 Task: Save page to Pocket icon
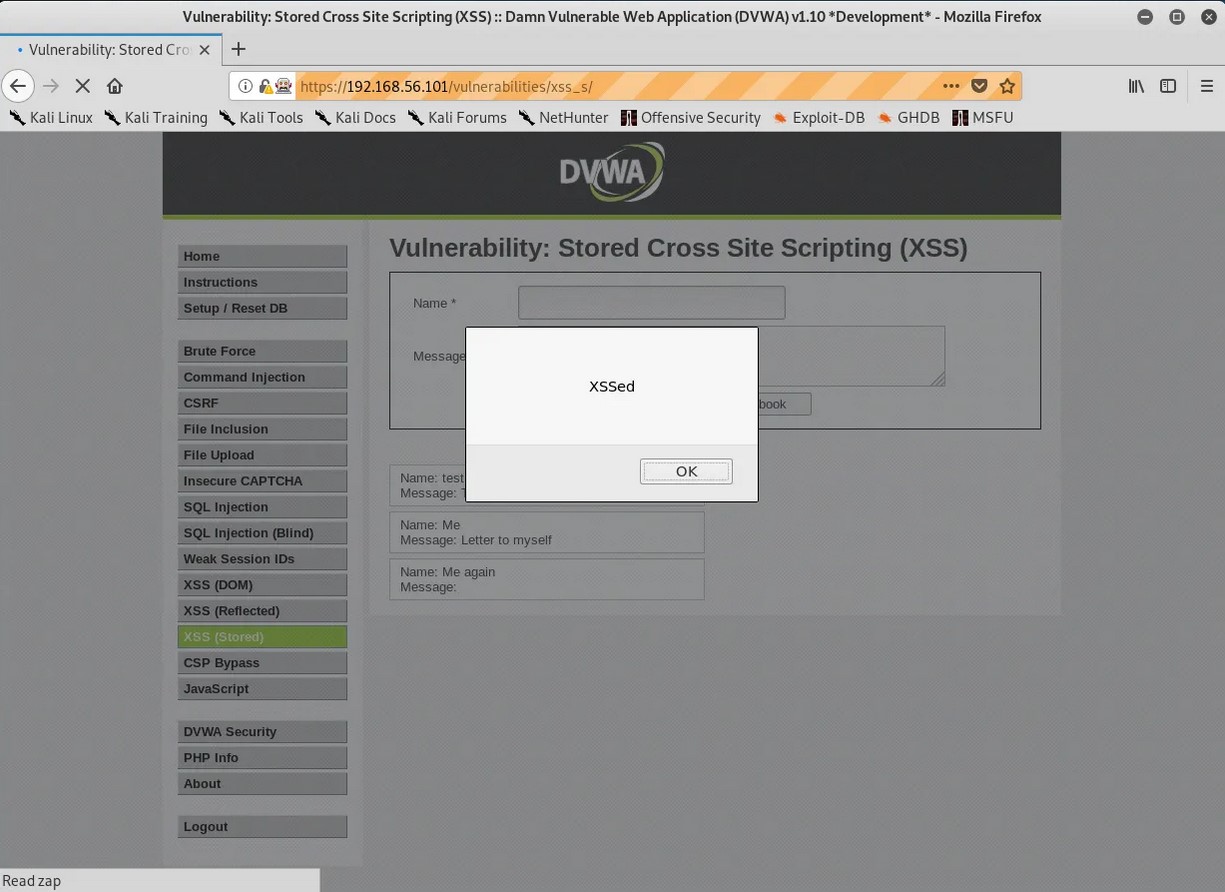979,86
